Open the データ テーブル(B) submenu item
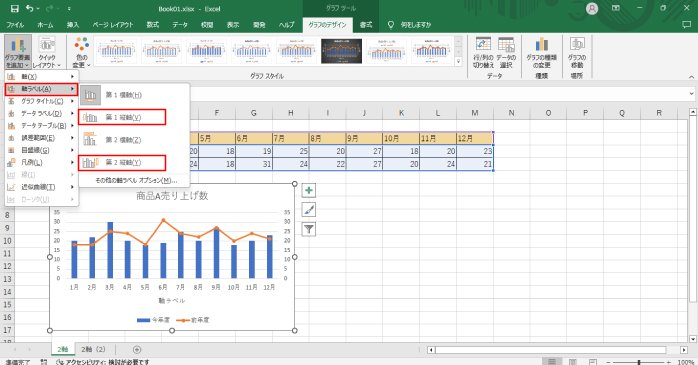 [x=41, y=126]
